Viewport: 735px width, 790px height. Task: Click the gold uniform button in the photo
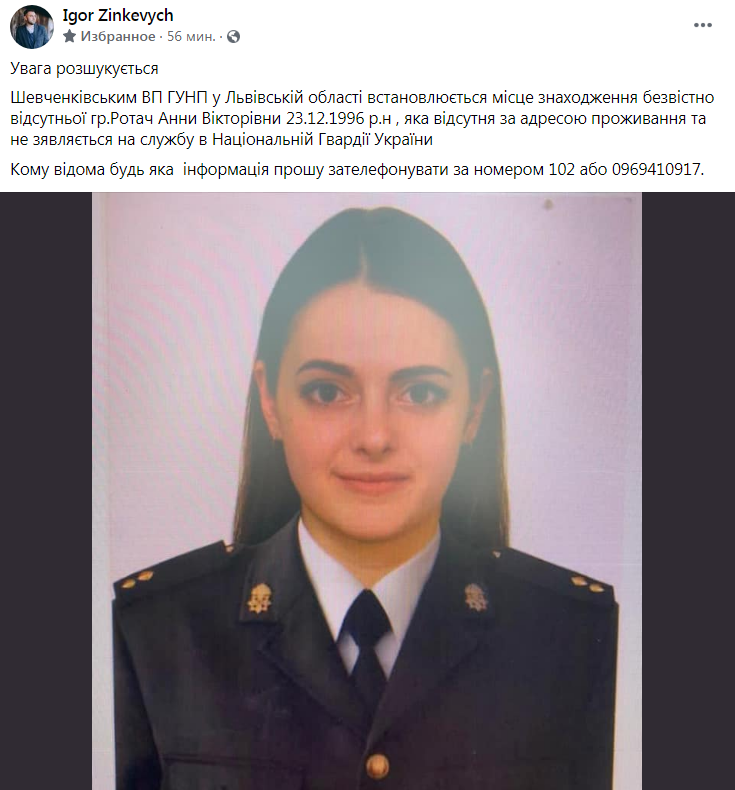point(377,765)
